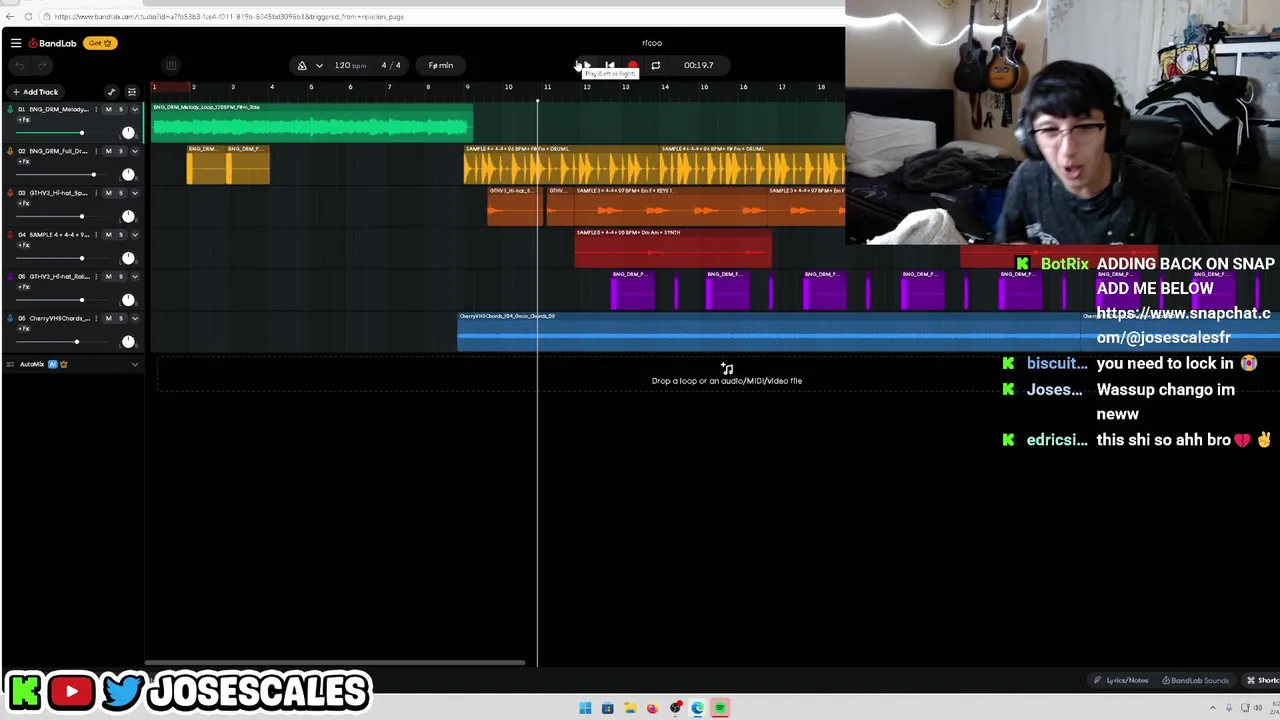Click the automation icon beside Add Track
This screenshot has width=1280, height=720.
click(x=111, y=92)
